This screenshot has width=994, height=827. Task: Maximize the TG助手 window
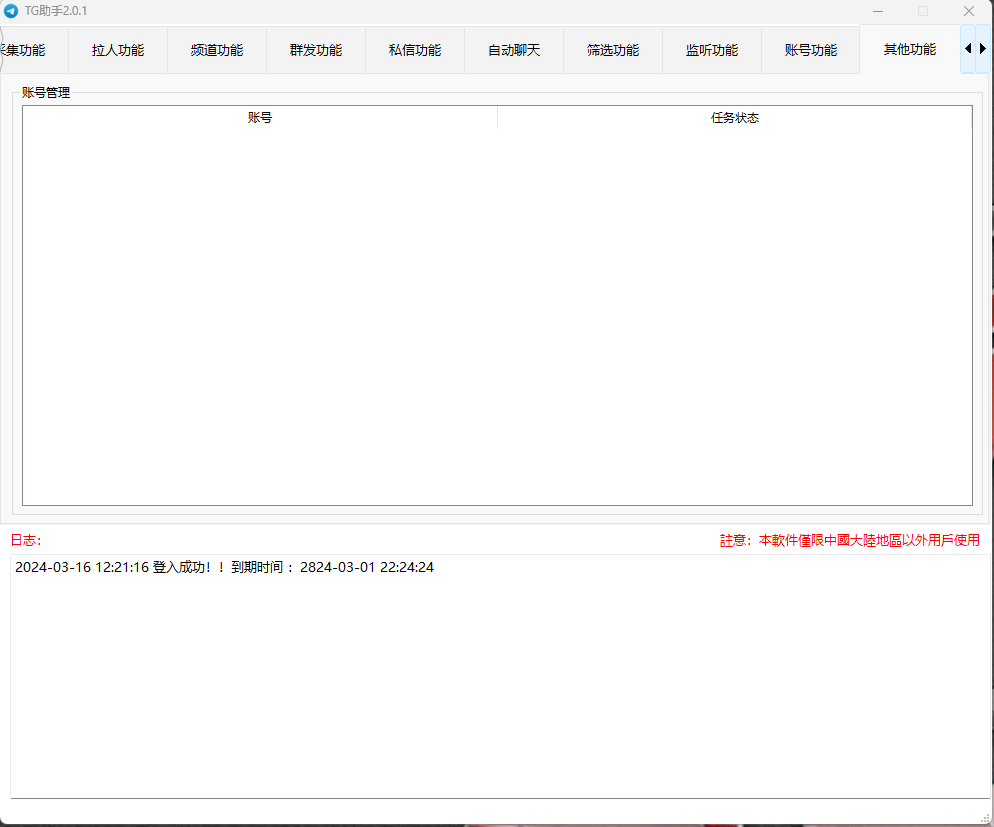923,11
